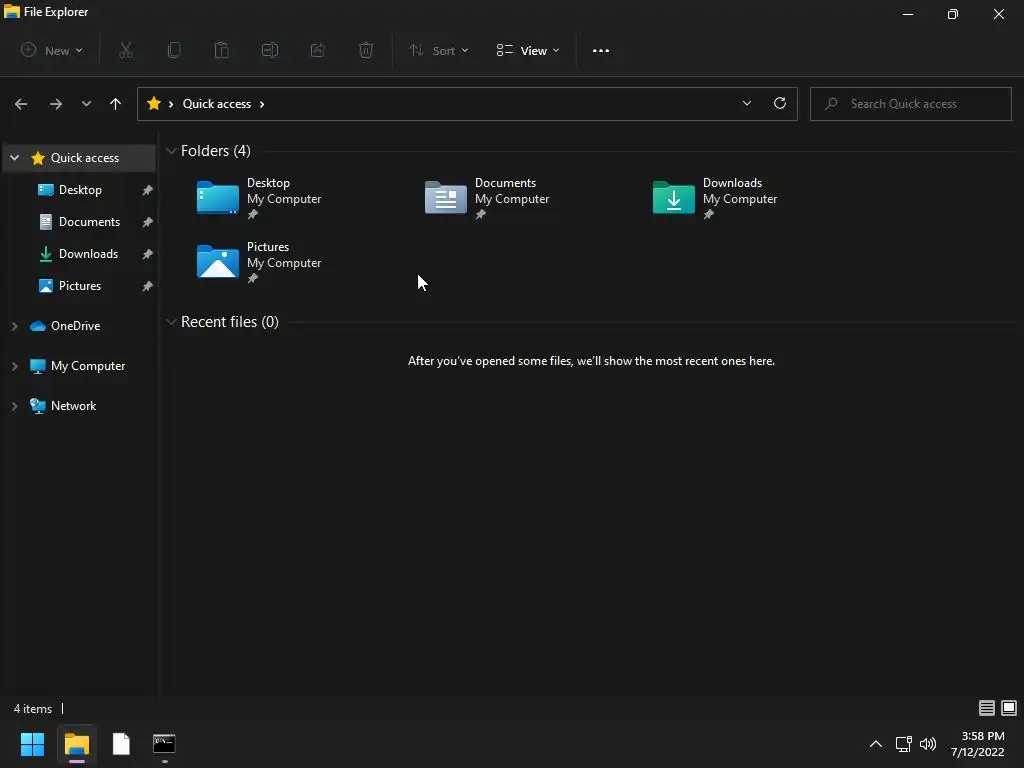Collapse Quick access in the navigation tree

point(14,158)
